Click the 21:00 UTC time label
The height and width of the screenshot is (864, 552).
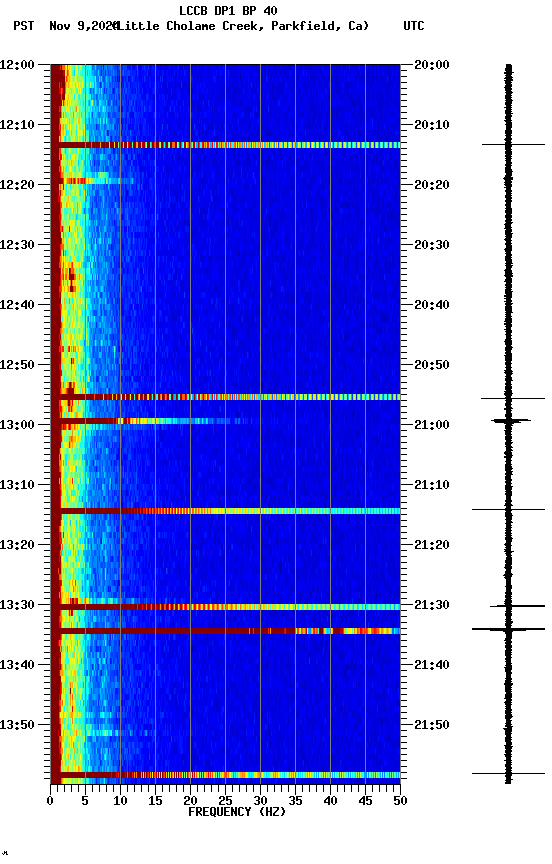pyautogui.click(x=432, y=425)
